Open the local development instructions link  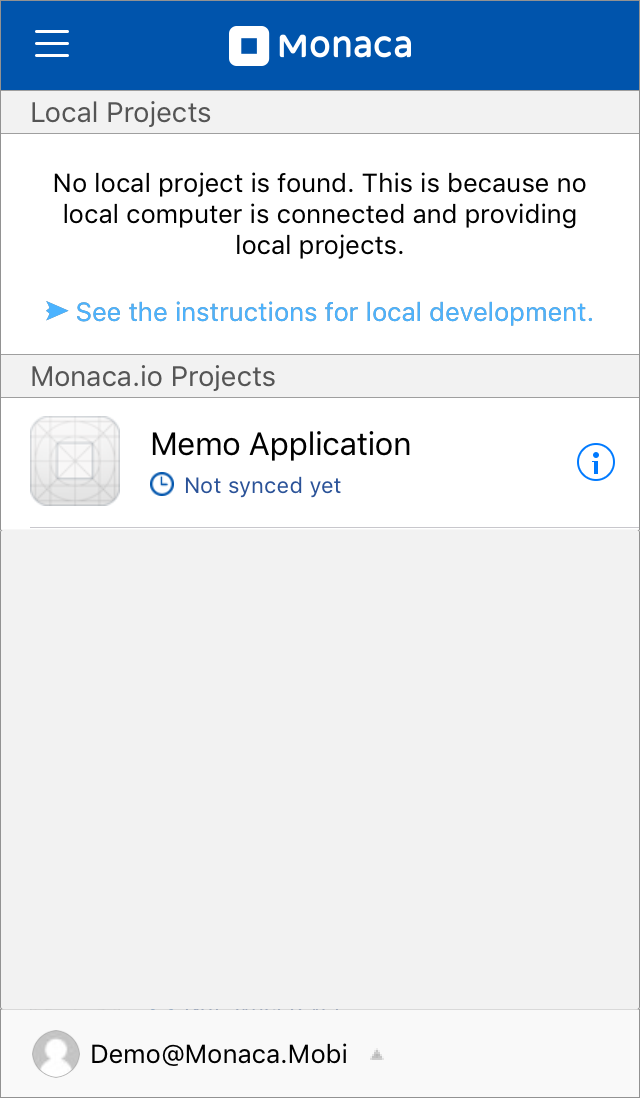click(x=334, y=312)
